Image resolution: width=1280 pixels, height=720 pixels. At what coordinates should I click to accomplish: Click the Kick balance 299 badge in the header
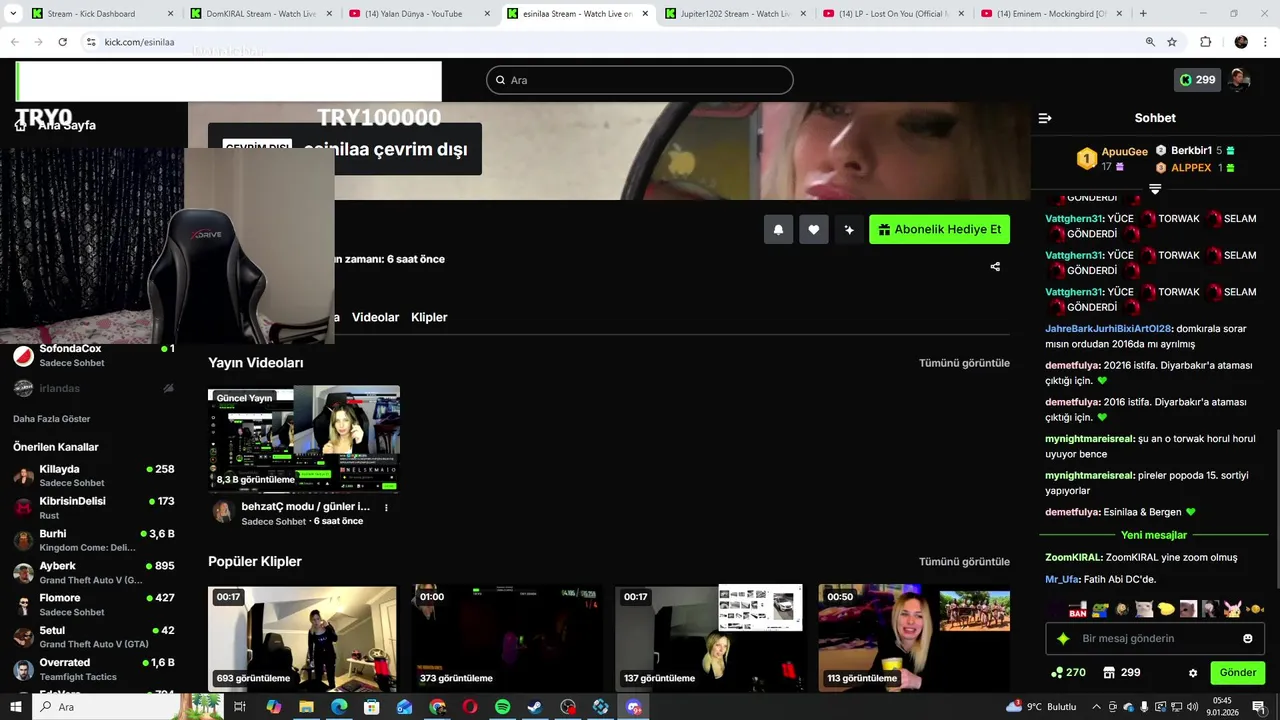coord(1197,80)
